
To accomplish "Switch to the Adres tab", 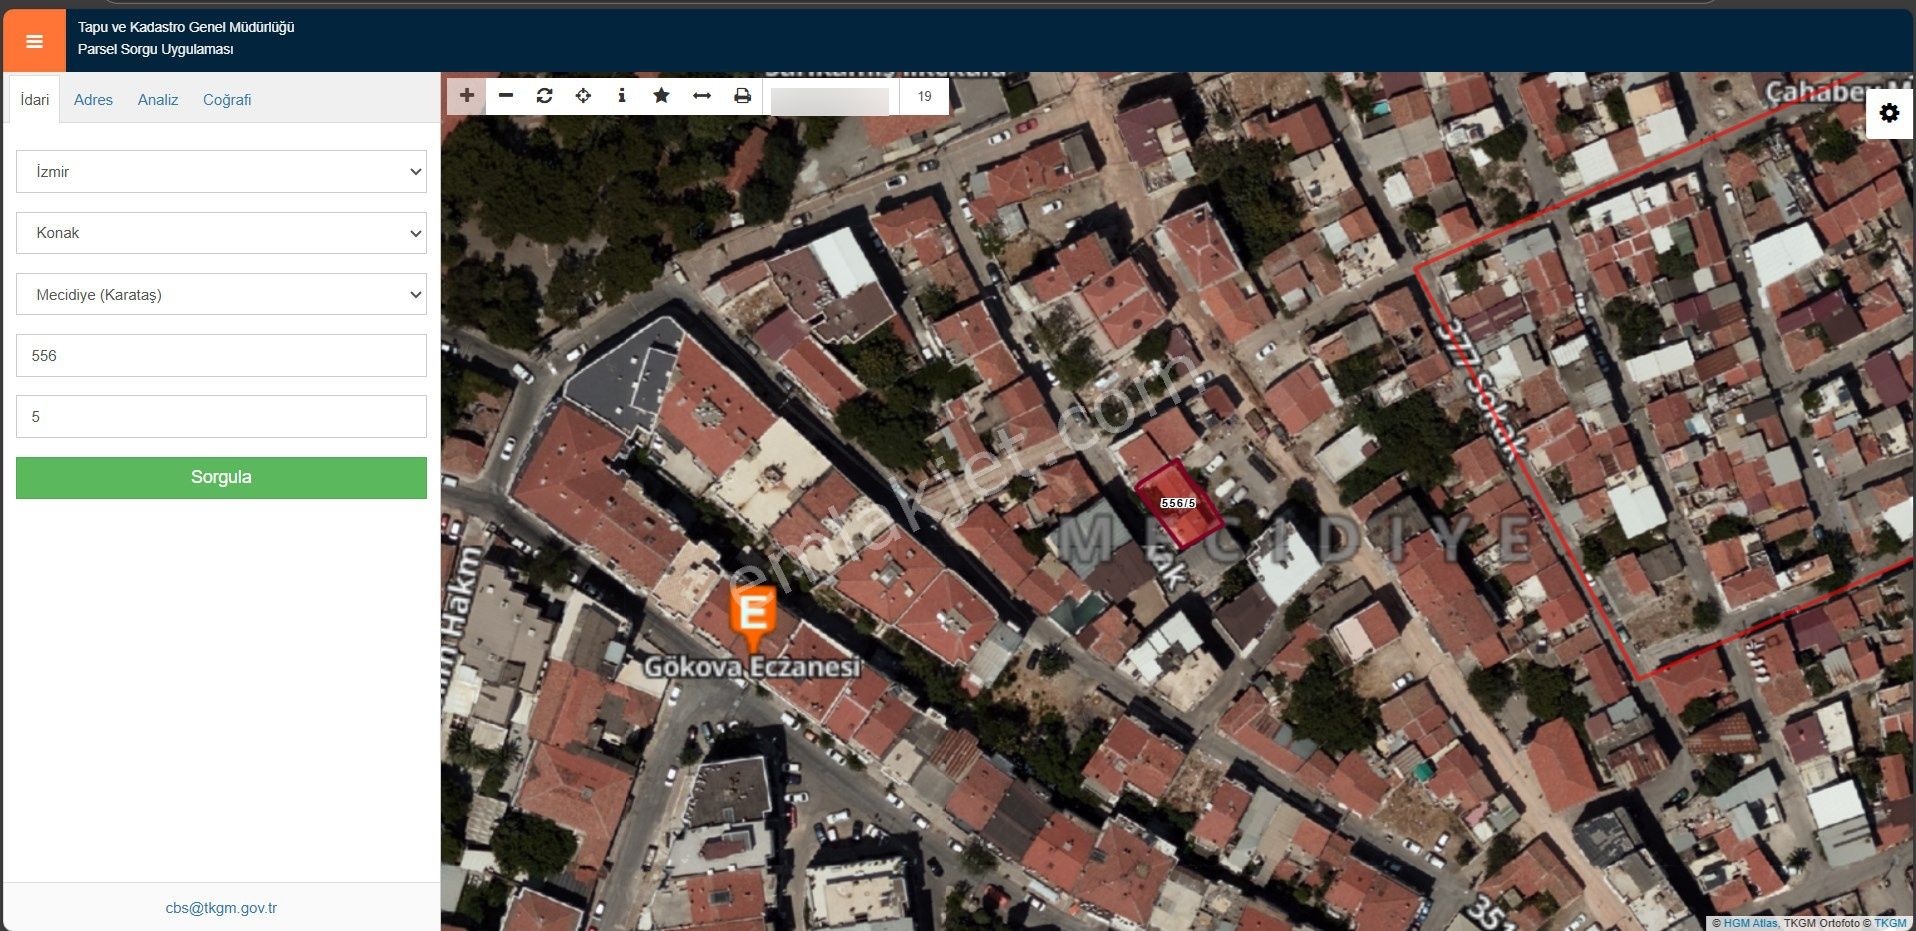I will coord(93,100).
